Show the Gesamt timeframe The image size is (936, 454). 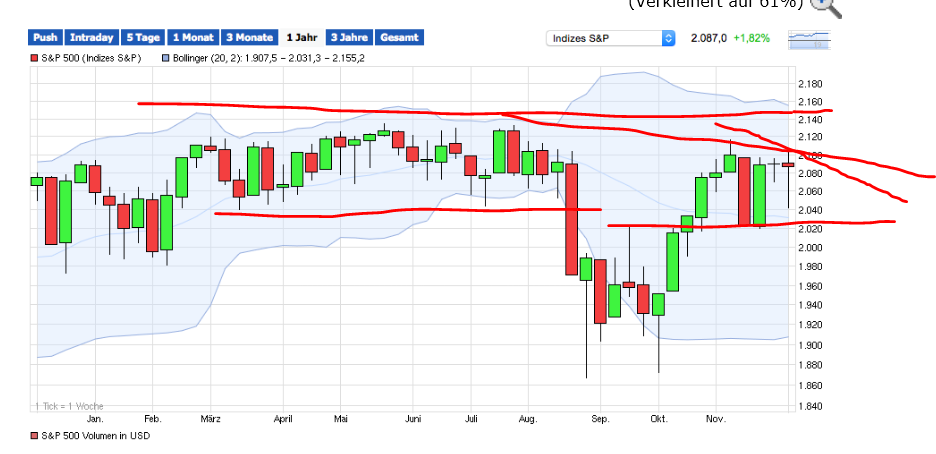click(x=399, y=38)
